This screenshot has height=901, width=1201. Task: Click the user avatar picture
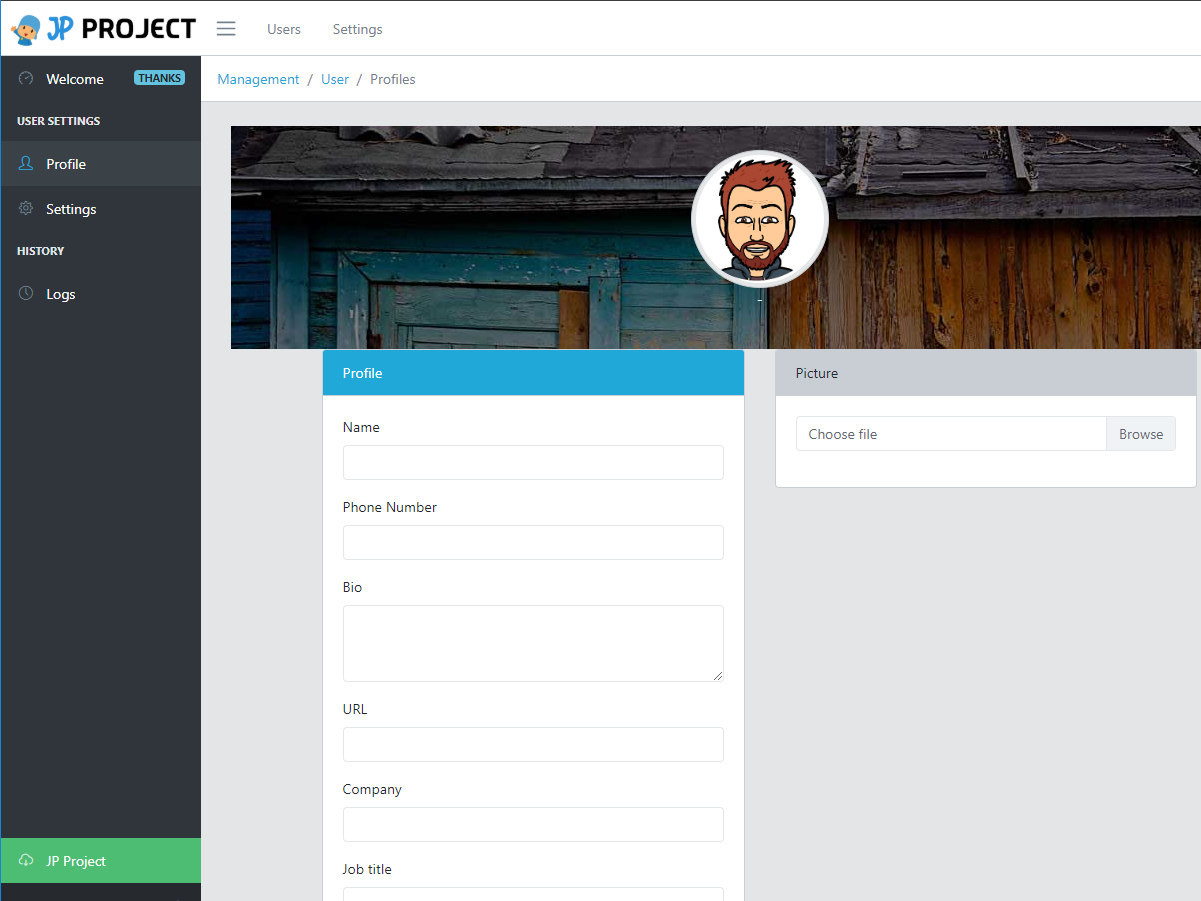point(759,218)
